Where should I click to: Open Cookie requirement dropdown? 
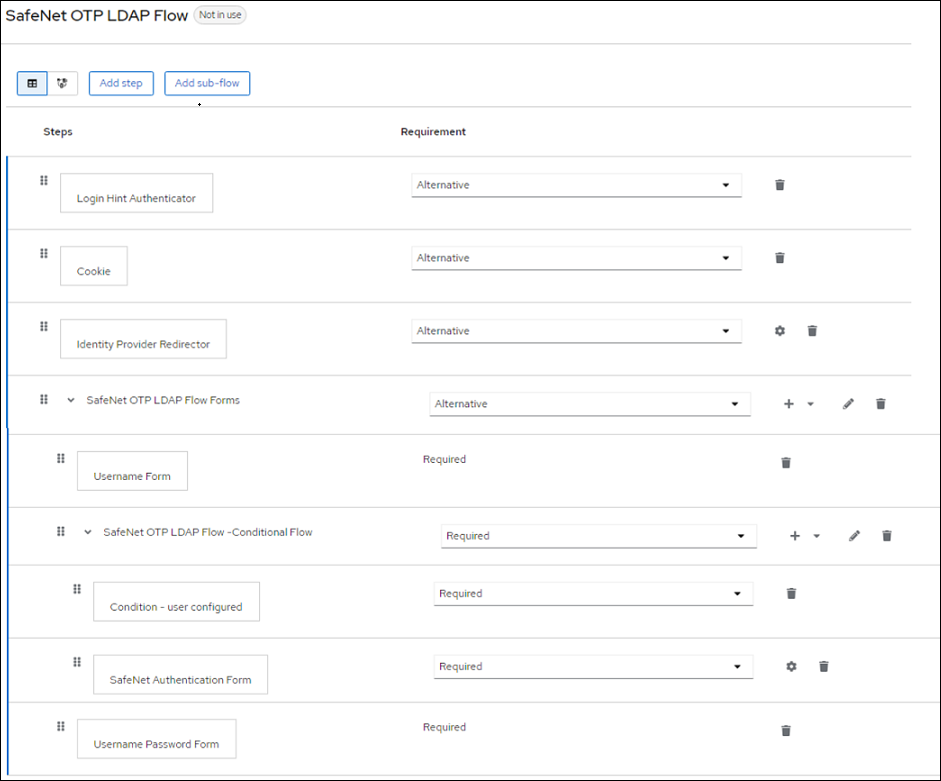(x=576, y=258)
